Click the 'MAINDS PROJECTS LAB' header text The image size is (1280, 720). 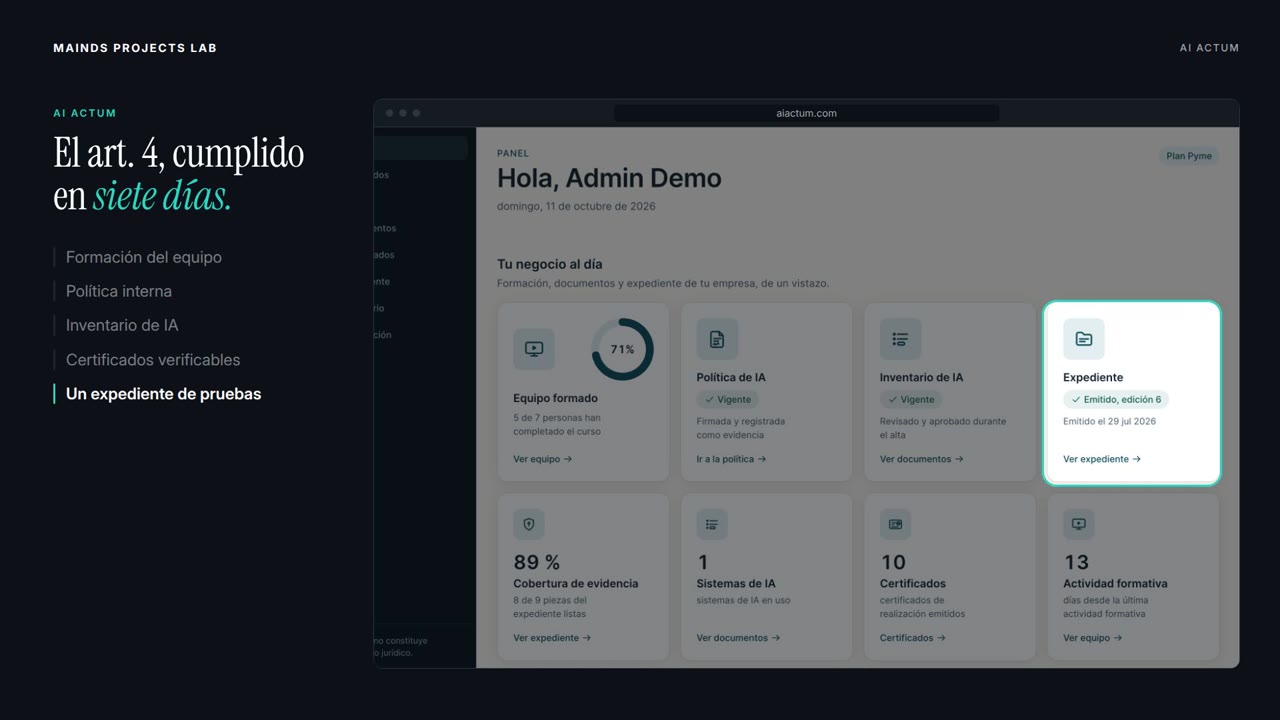pyautogui.click(x=135, y=48)
